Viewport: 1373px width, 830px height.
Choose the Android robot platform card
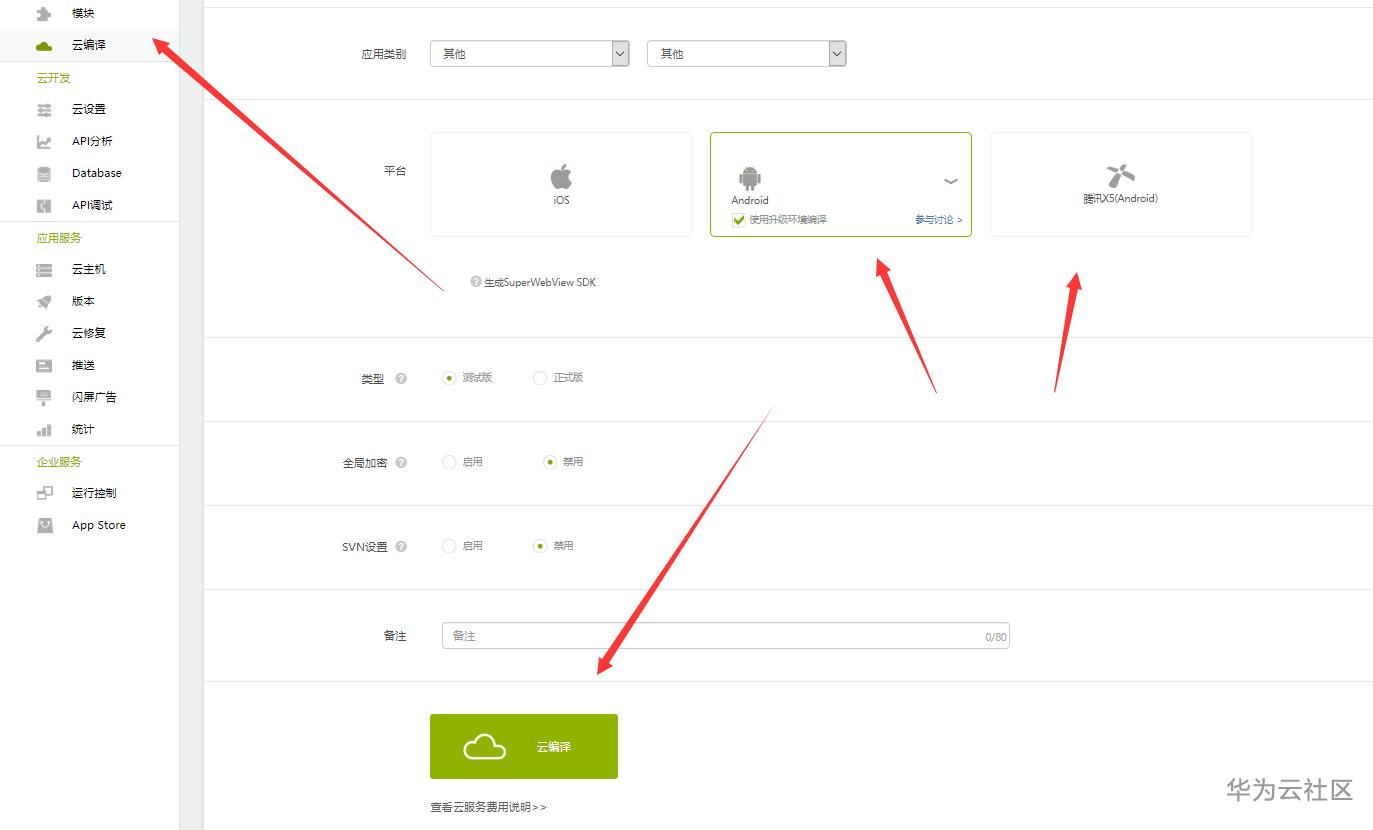pos(841,185)
